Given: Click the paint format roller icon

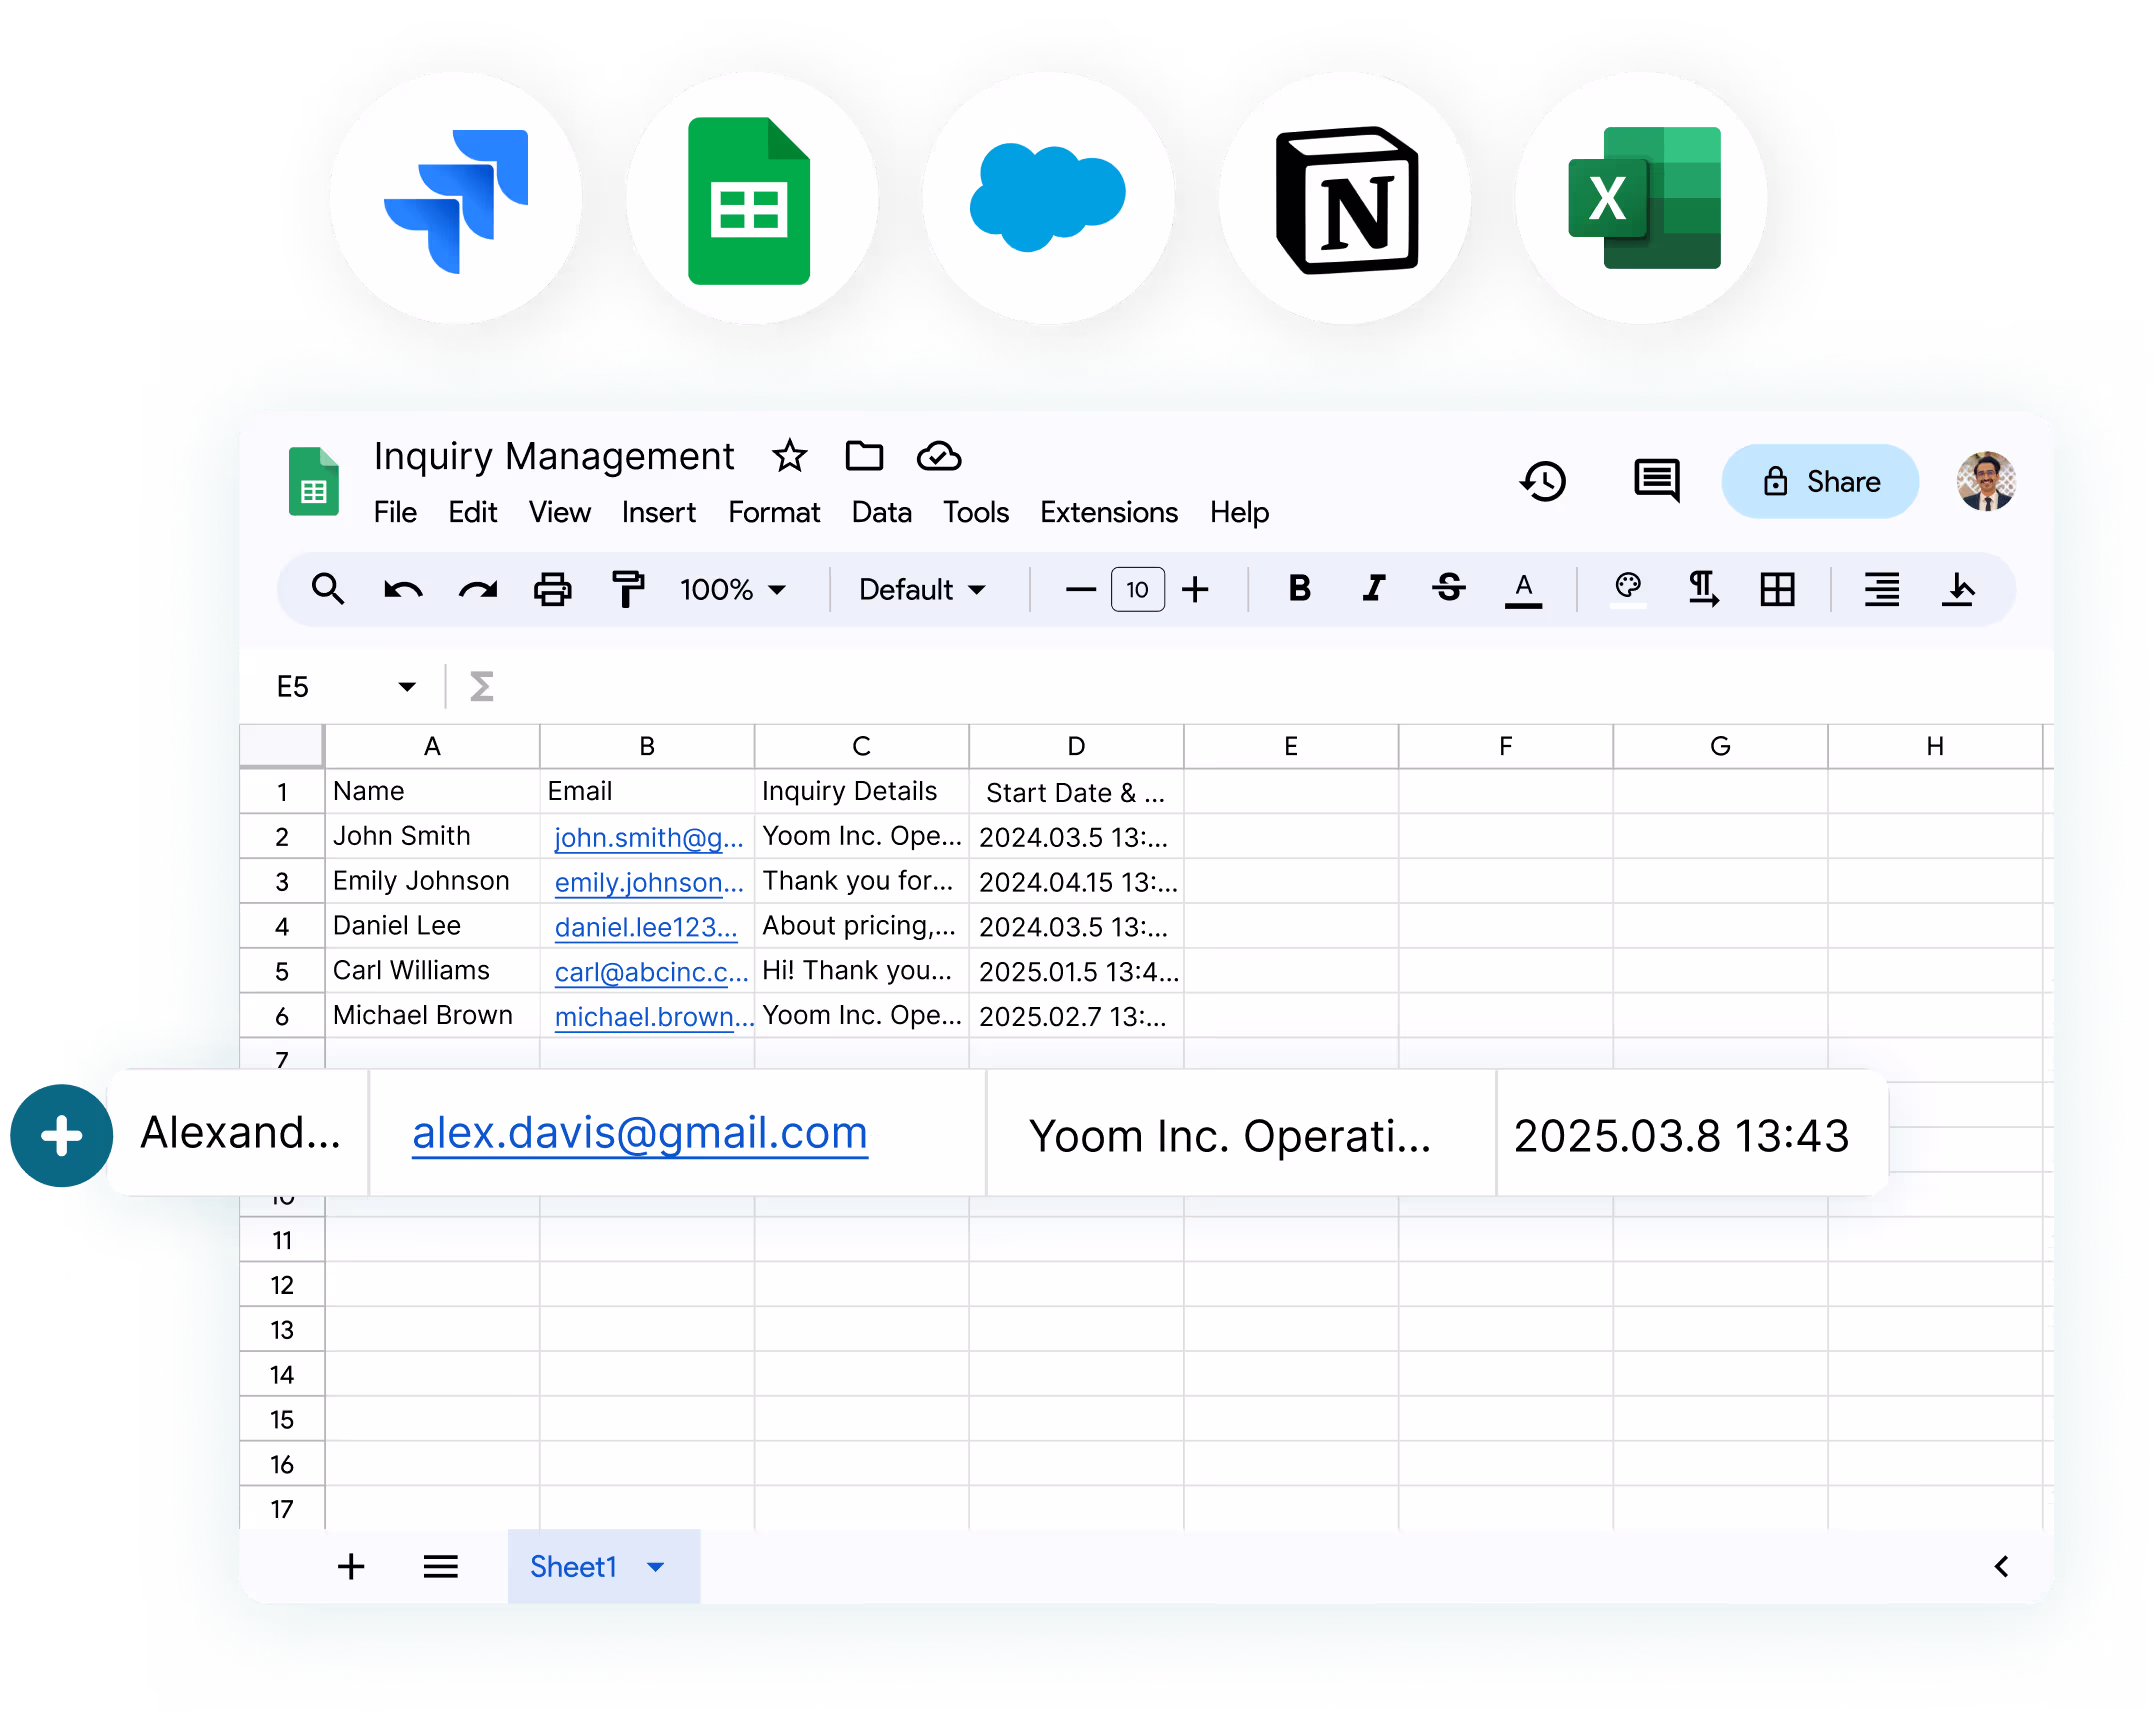Looking at the screenshot, I should click(x=627, y=589).
